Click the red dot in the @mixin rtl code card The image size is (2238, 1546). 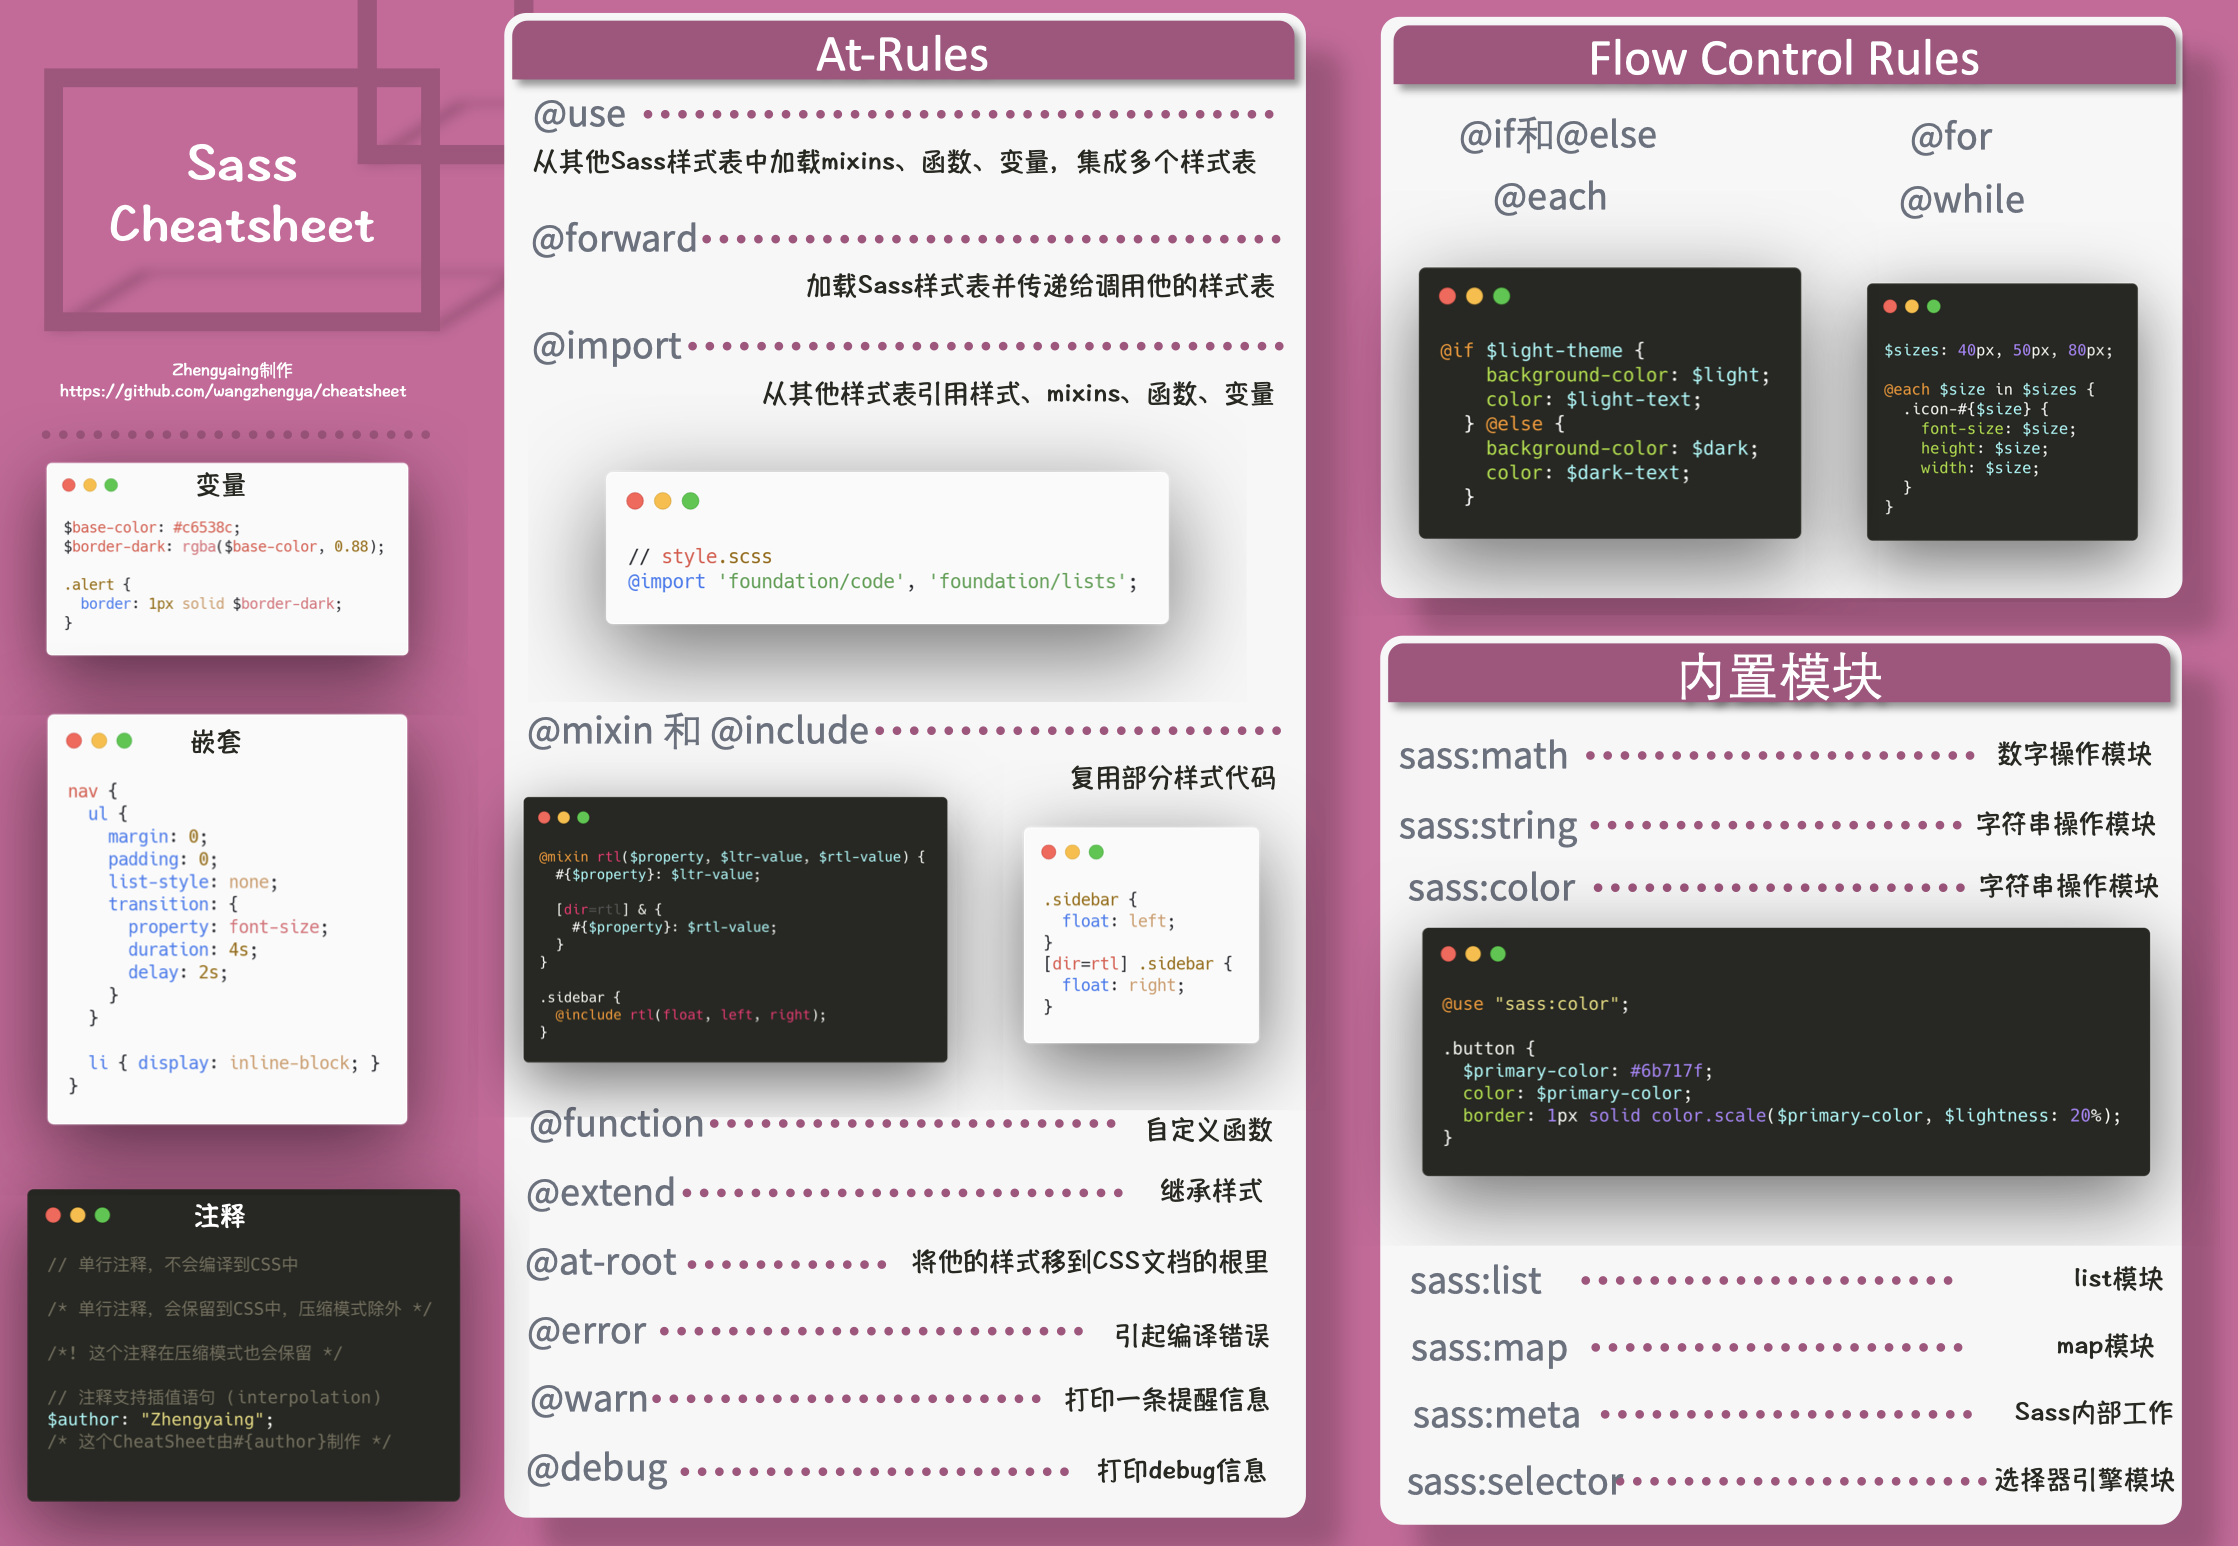tap(544, 818)
